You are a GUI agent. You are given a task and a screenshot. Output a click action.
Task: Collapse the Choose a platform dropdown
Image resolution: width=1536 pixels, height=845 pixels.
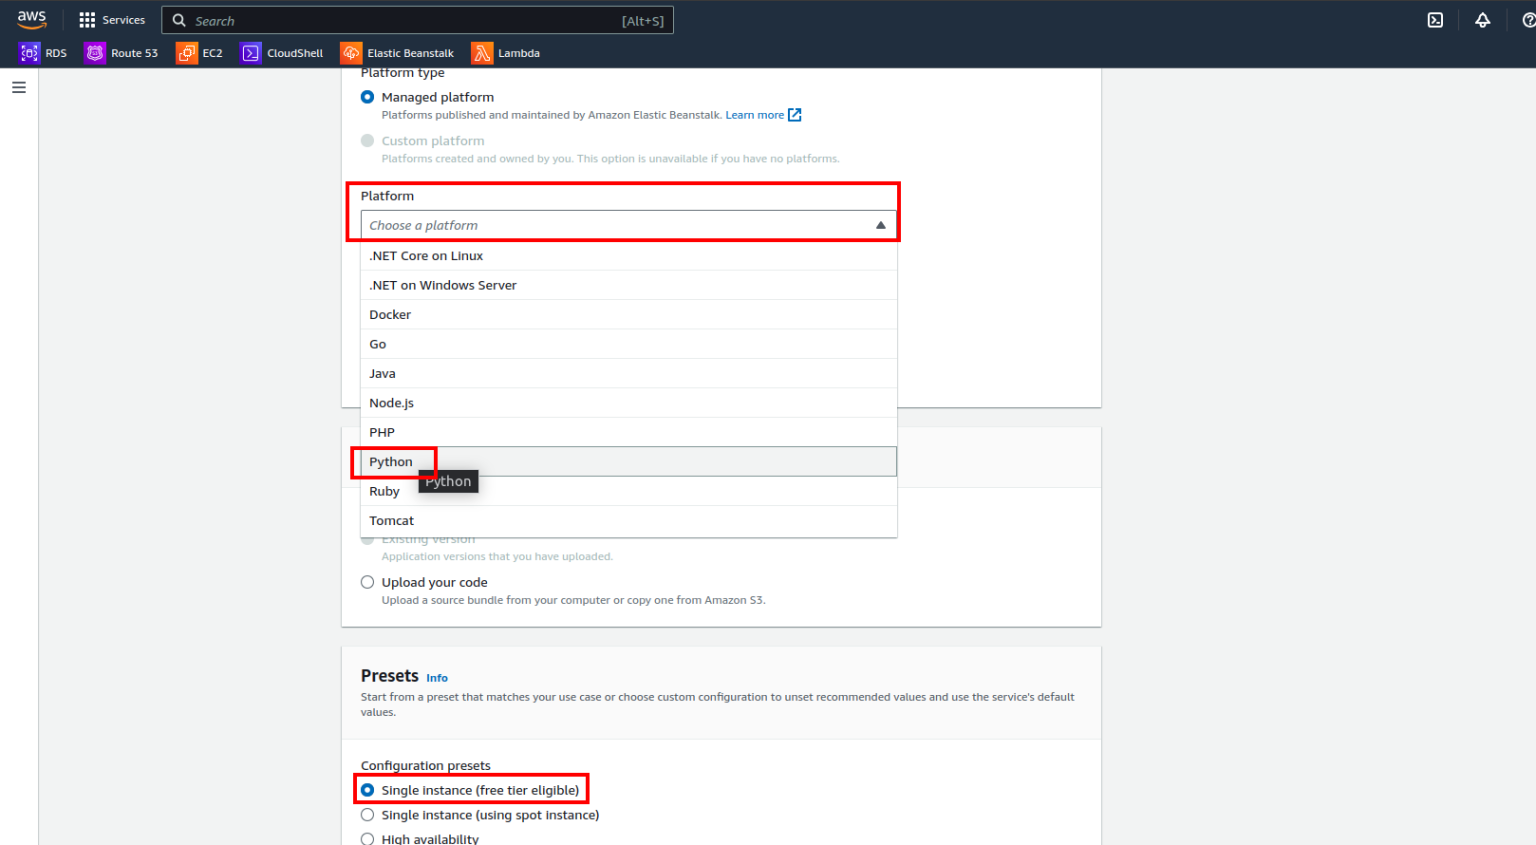click(880, 225)
